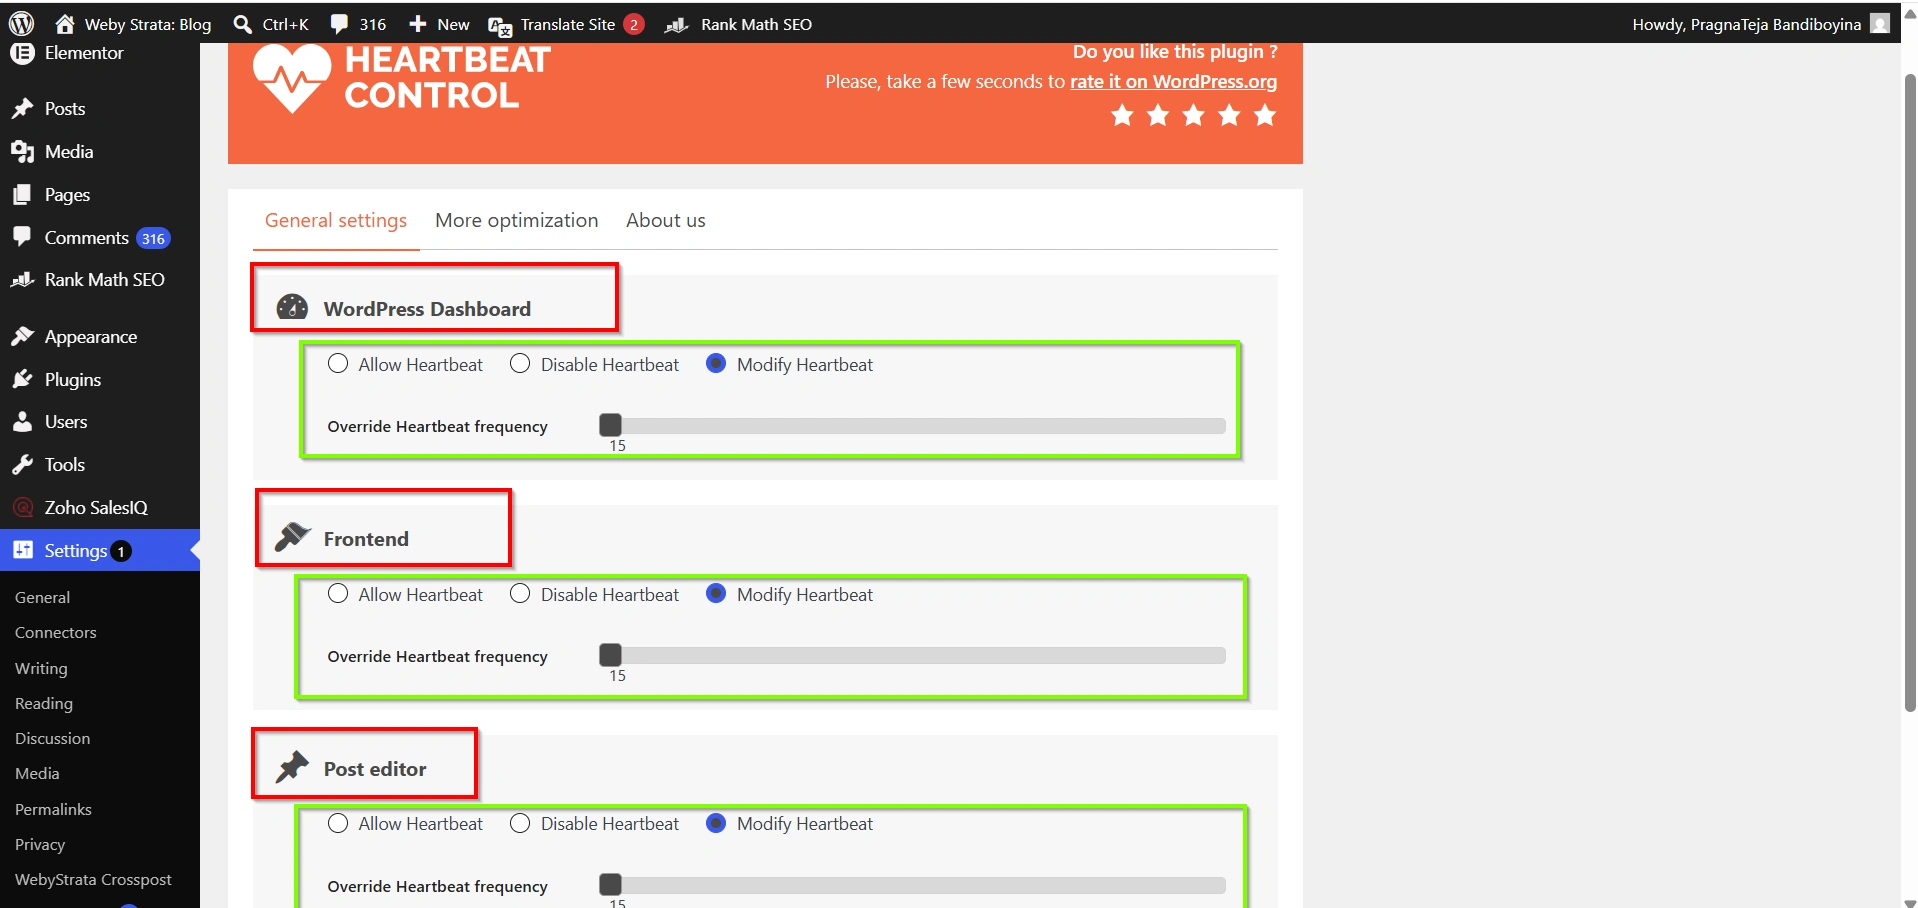Select Modify Heartbeat for WordPress Dashboard
The width and height of the screenshot is (1918, 908).
point(716,363)
